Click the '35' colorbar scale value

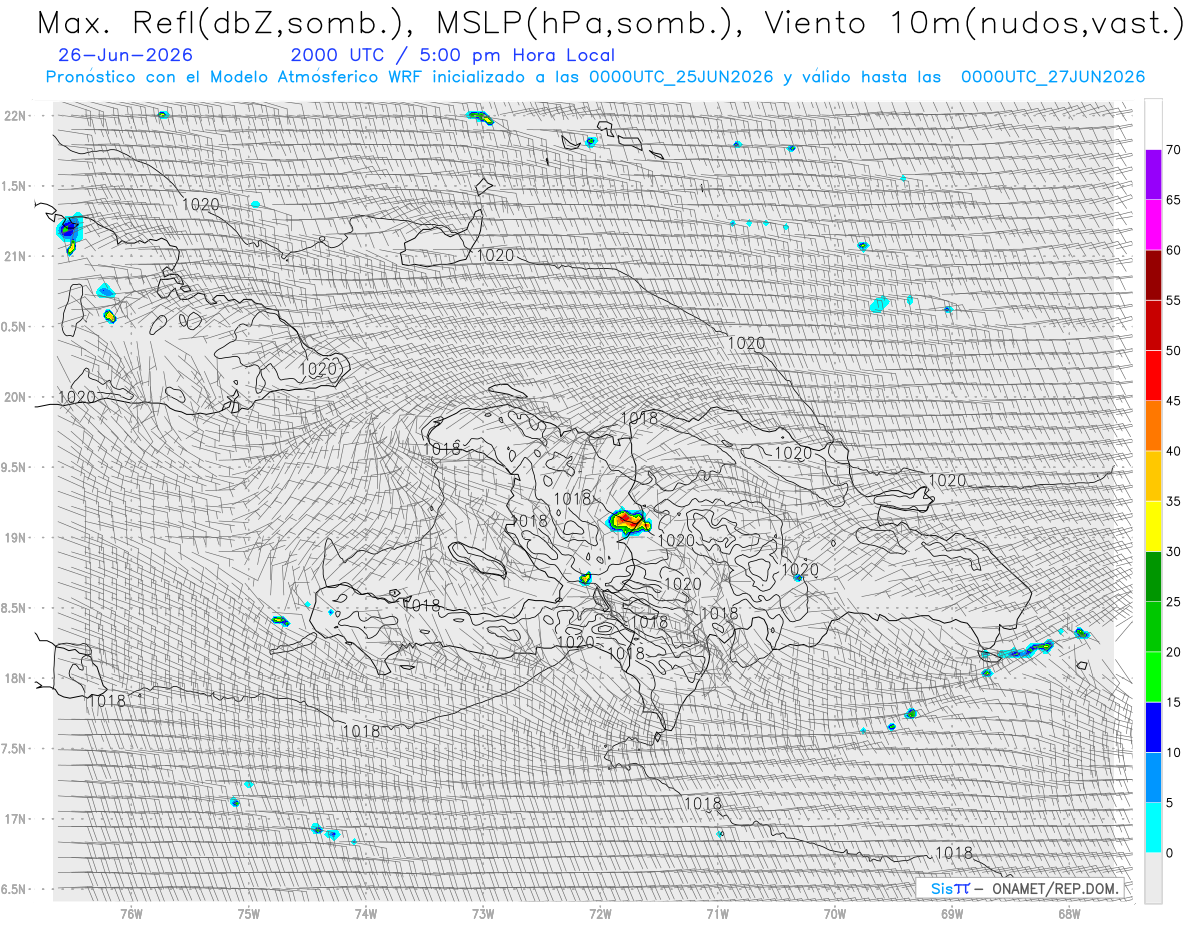pyautogui.click(x=1174, y=501)
